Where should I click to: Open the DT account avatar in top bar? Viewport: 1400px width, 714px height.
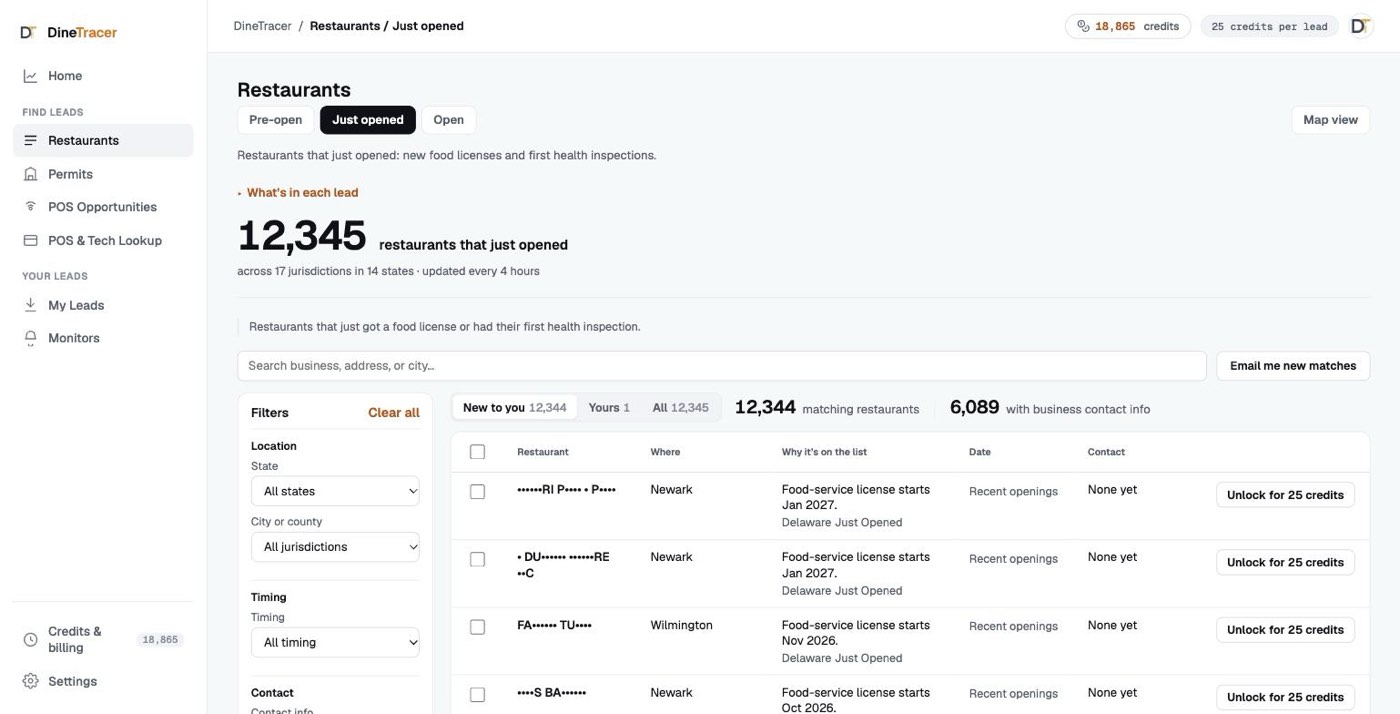point(1360,26)
